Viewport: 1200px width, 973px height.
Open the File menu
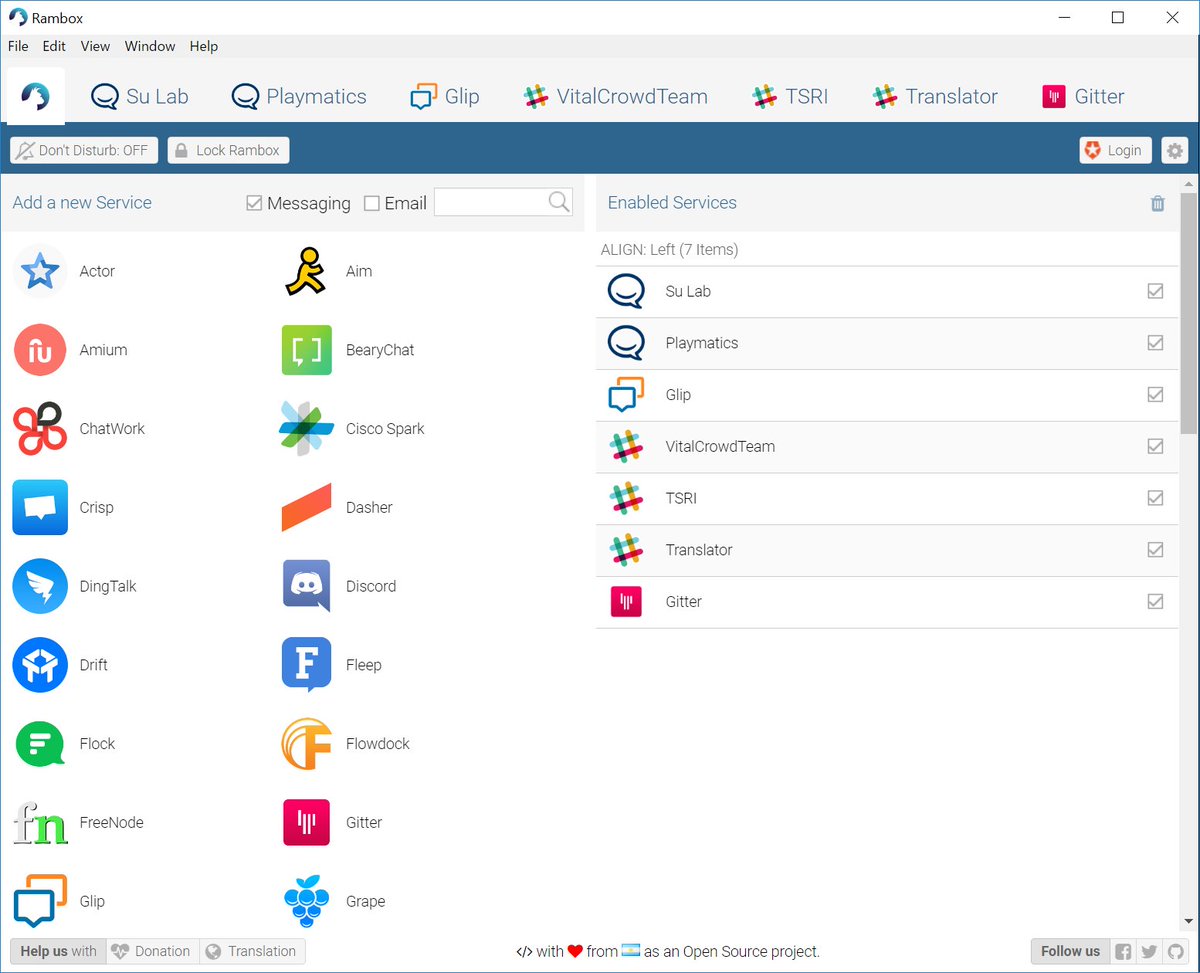pyautogui.click(x=18, y=46)
